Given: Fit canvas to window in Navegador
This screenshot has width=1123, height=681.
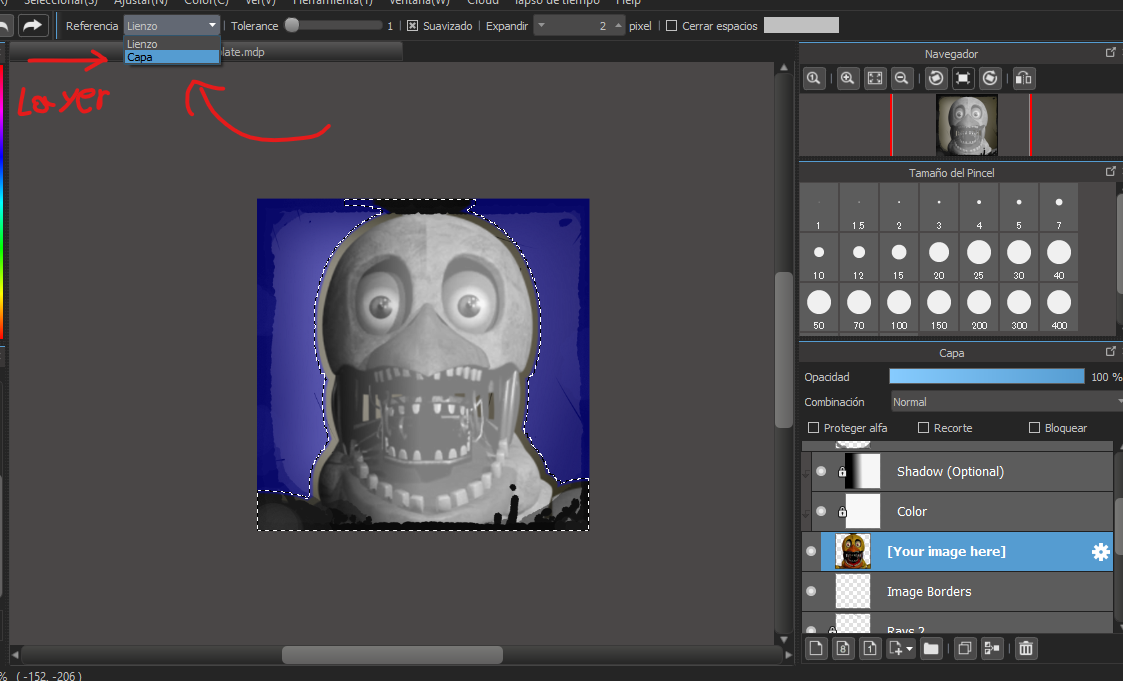Looking at the screenshot, I should coord(874,78).
